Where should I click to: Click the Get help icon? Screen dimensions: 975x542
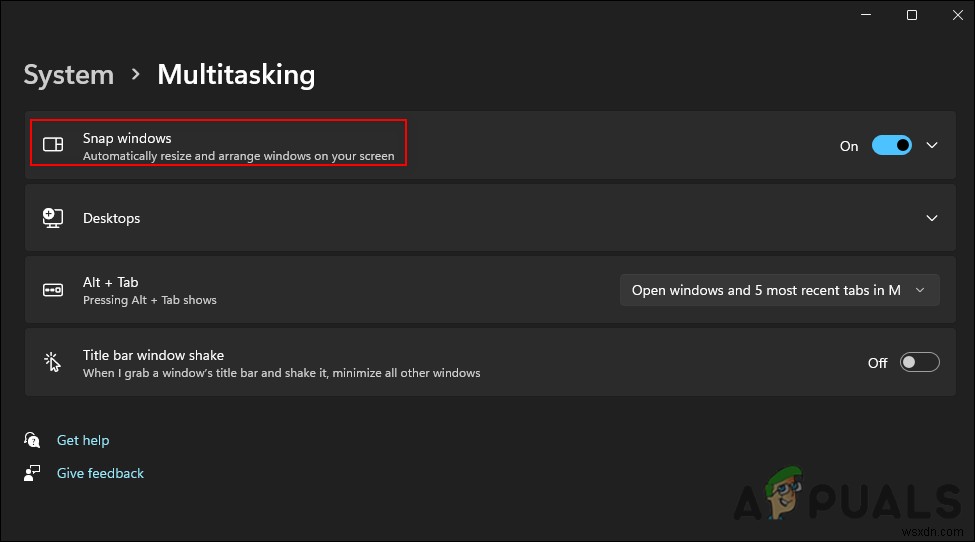33,440
